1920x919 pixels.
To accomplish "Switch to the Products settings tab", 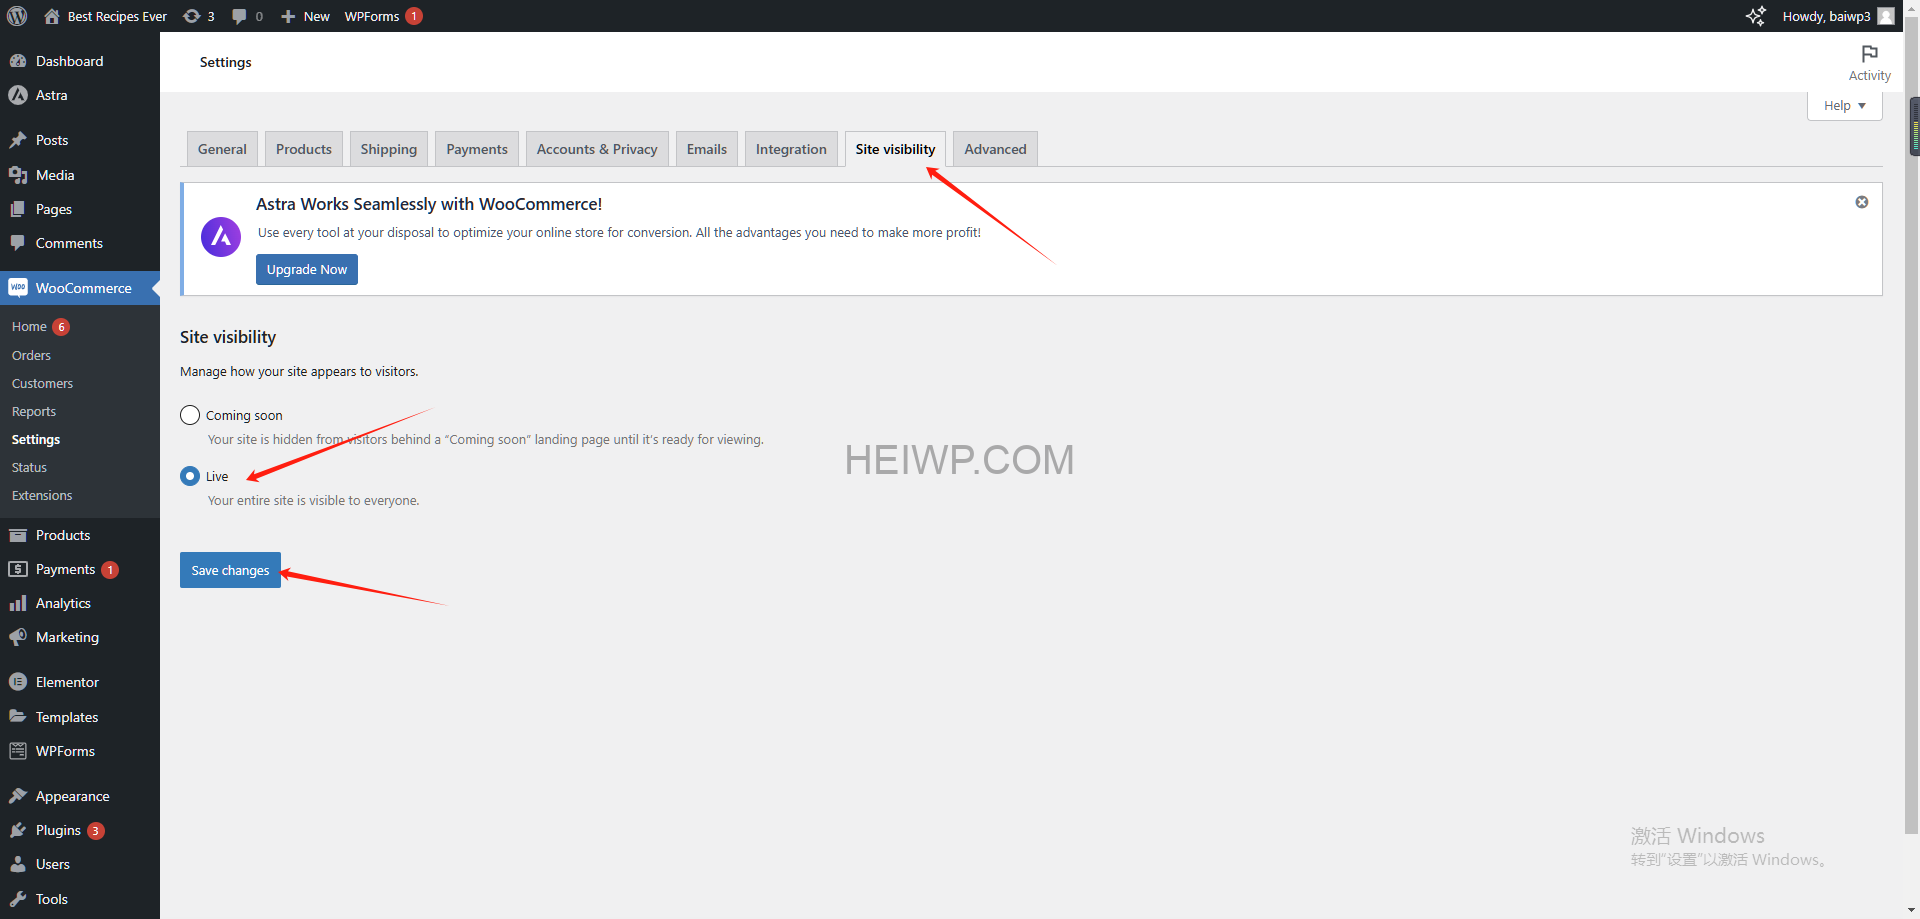I will pos(304,149).
